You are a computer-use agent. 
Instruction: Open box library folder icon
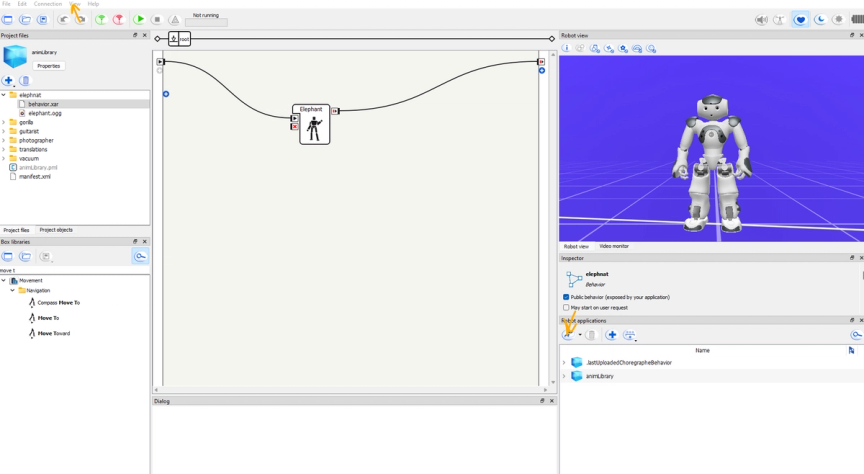(x=25, y=256)
